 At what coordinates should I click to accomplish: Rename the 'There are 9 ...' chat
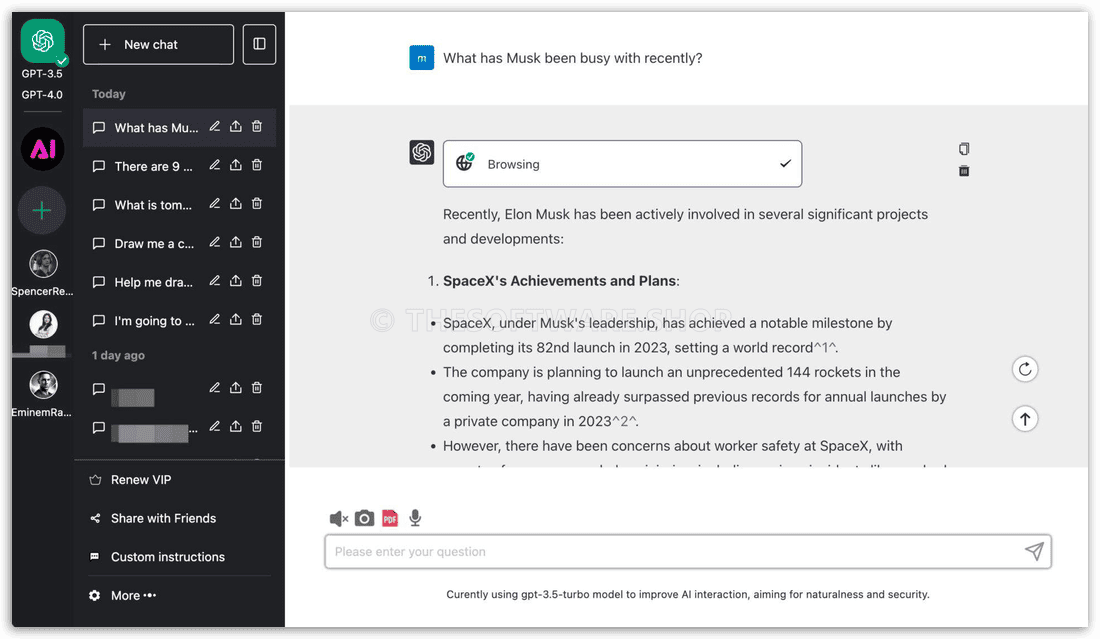[x=215, y=165]
